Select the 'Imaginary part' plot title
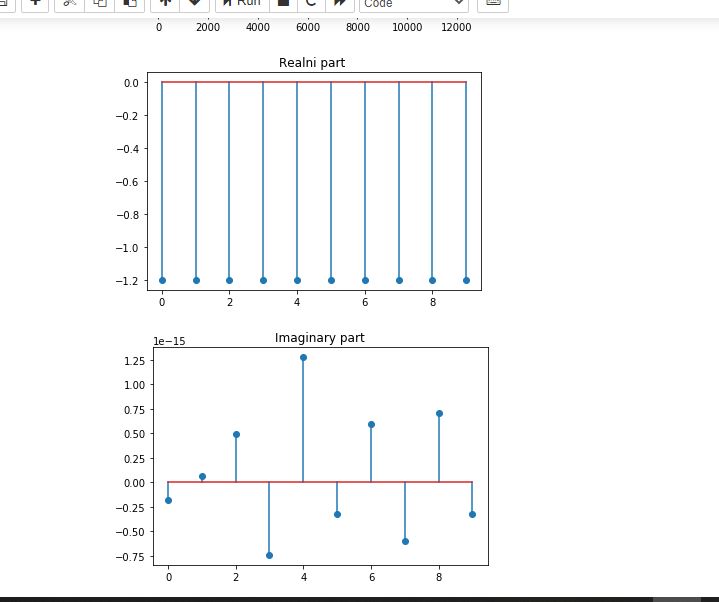 coord(320,338)
